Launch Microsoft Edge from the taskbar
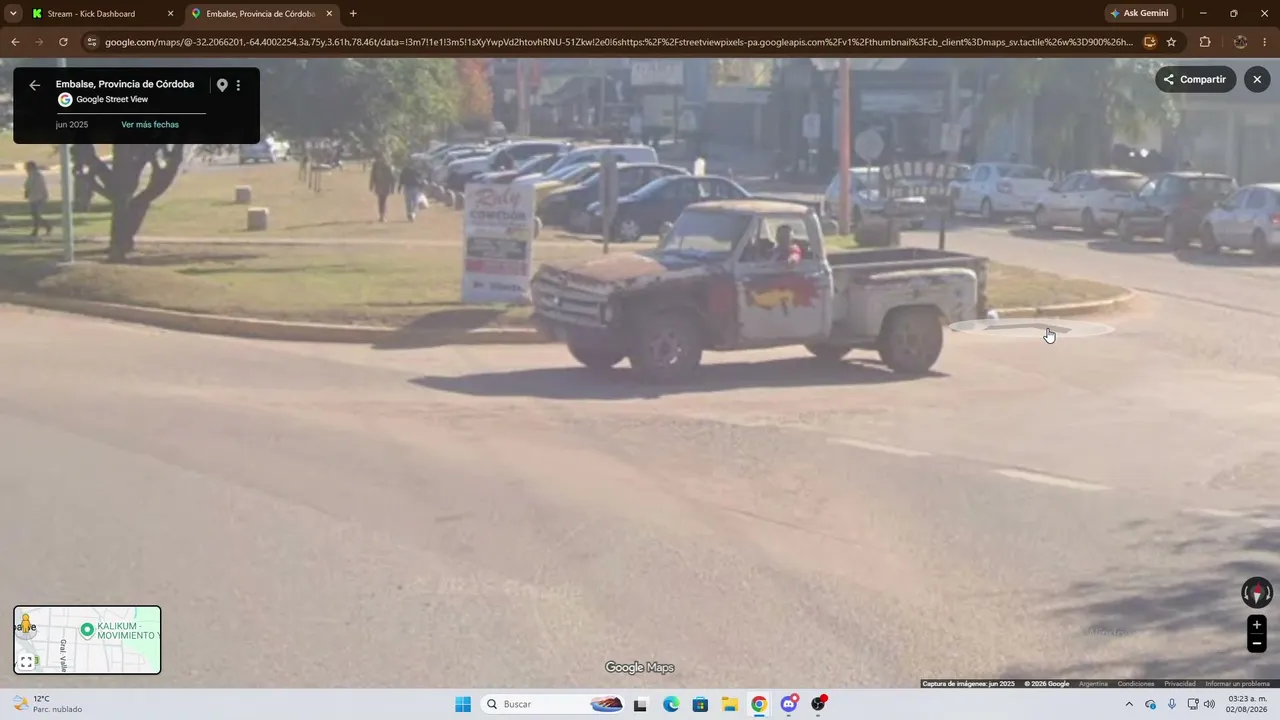1280x720 pixels. [x=671, y=704]
